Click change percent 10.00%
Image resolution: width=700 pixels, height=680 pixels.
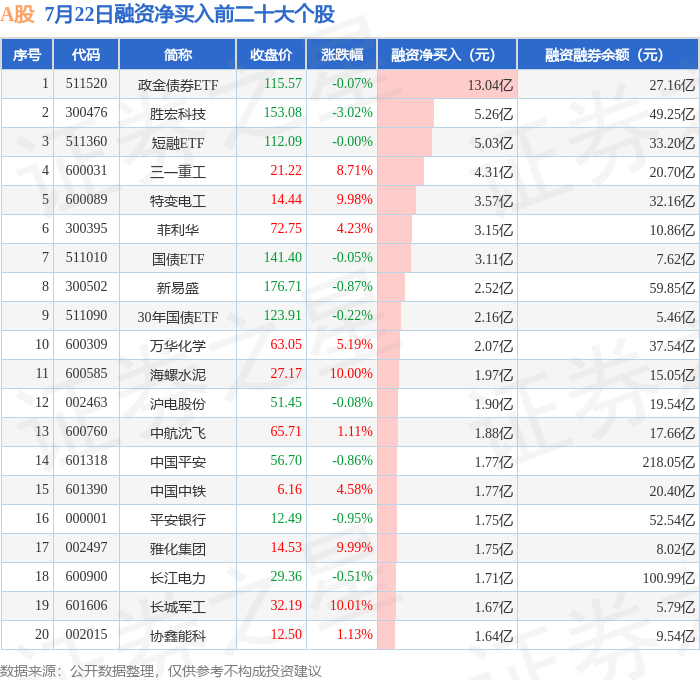coord(351,374)
